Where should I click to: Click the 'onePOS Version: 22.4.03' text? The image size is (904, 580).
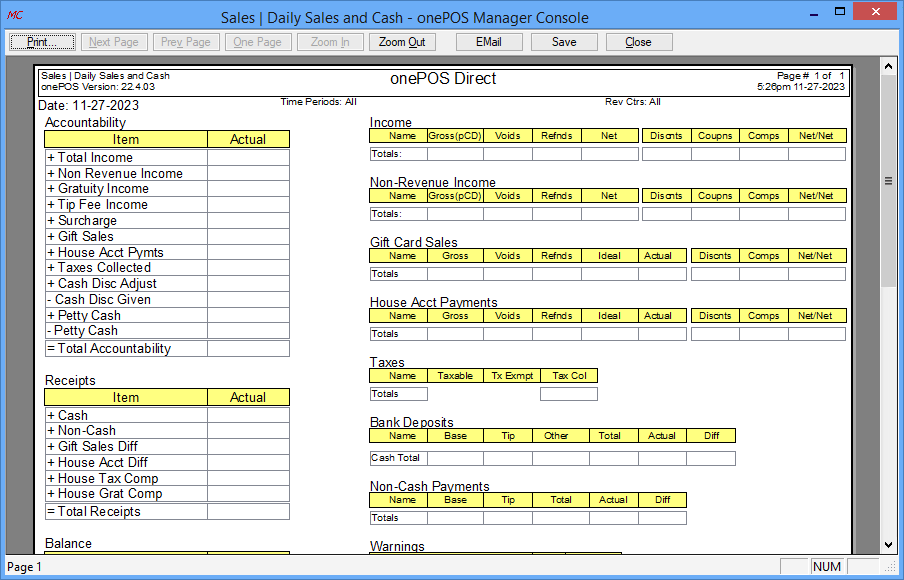tap(98, 87)
